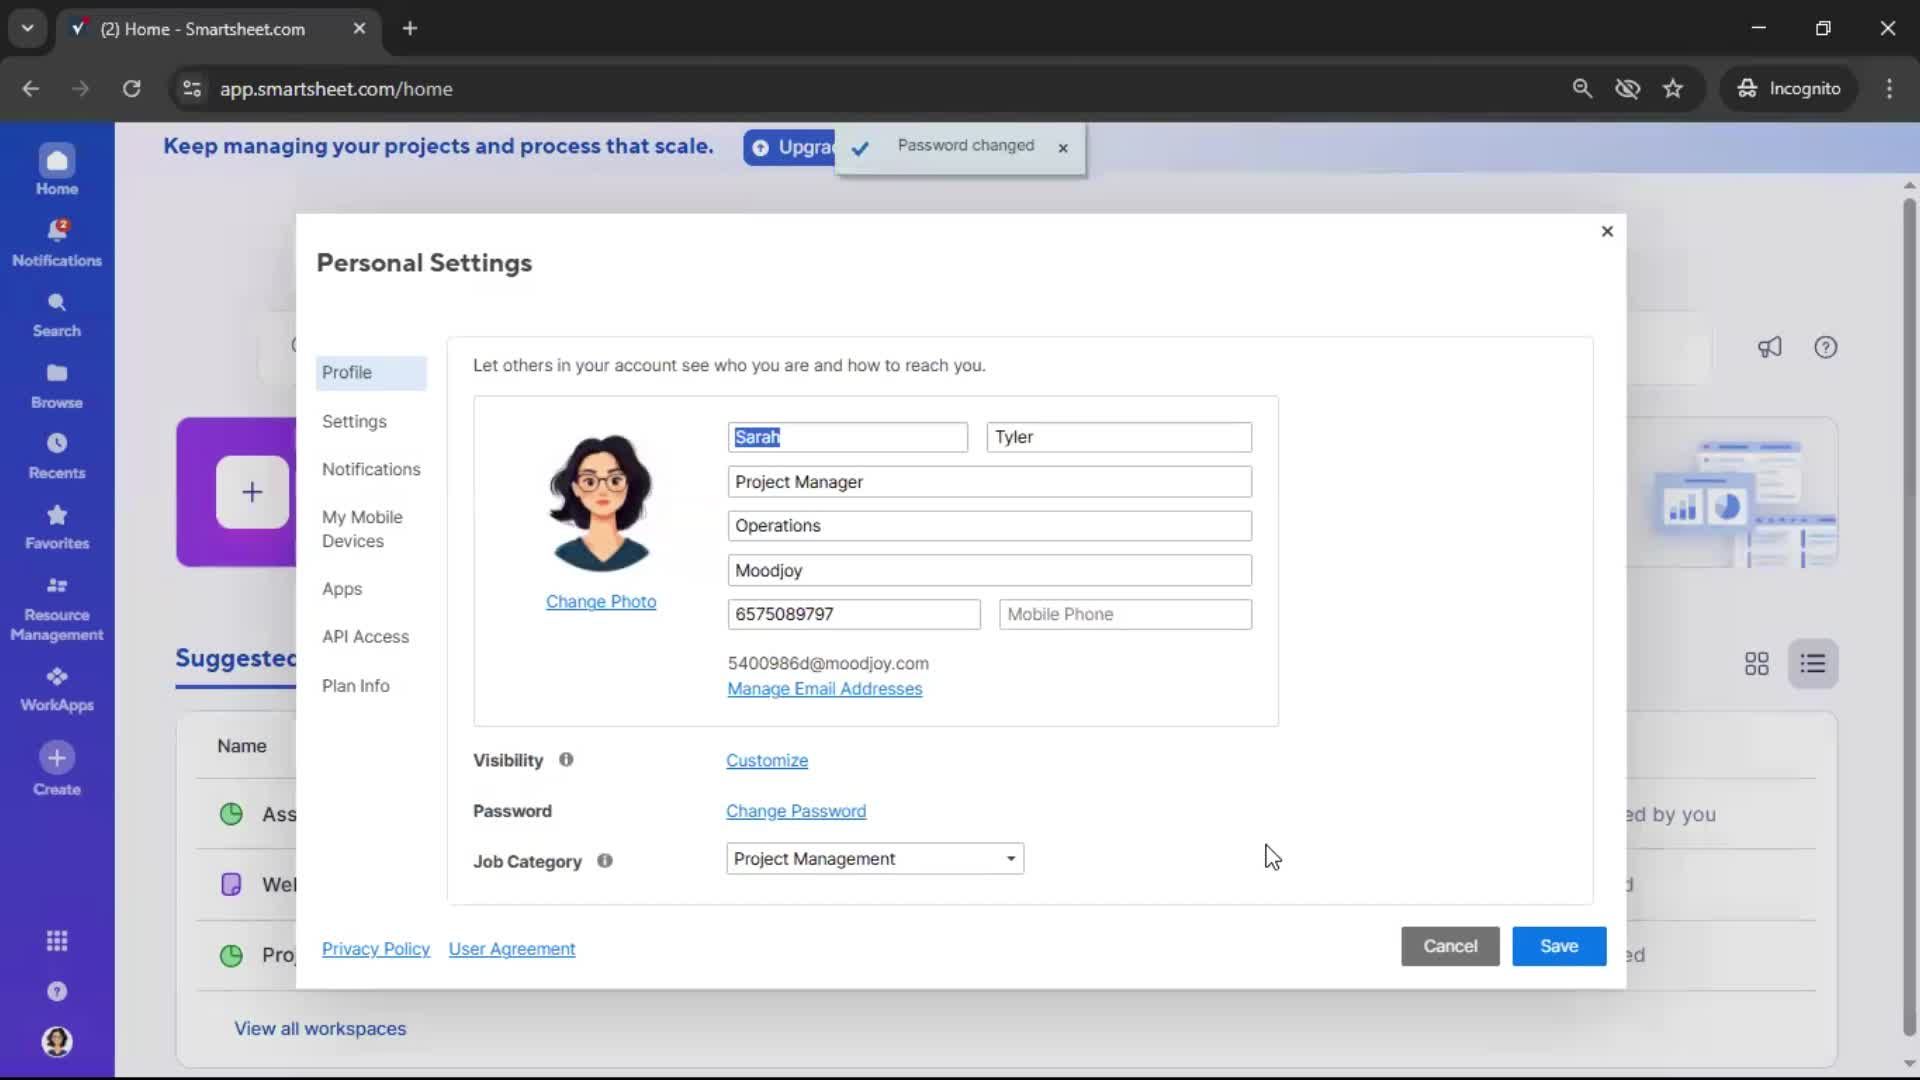Click the Change Password link
The width and height of the screenshot is (1920, 1080).
[796, 811]
